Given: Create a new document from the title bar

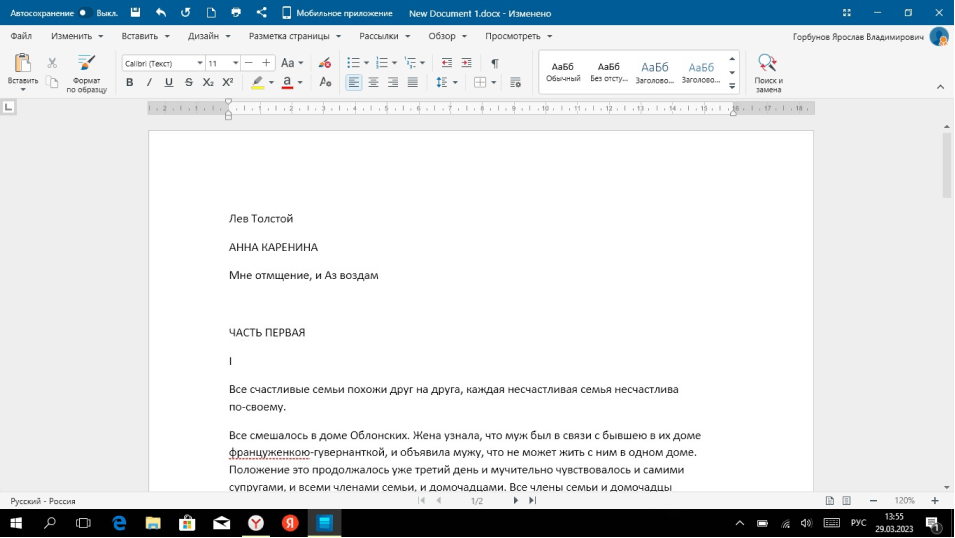Looking at the screenshot, I should (x=211, y=13).
